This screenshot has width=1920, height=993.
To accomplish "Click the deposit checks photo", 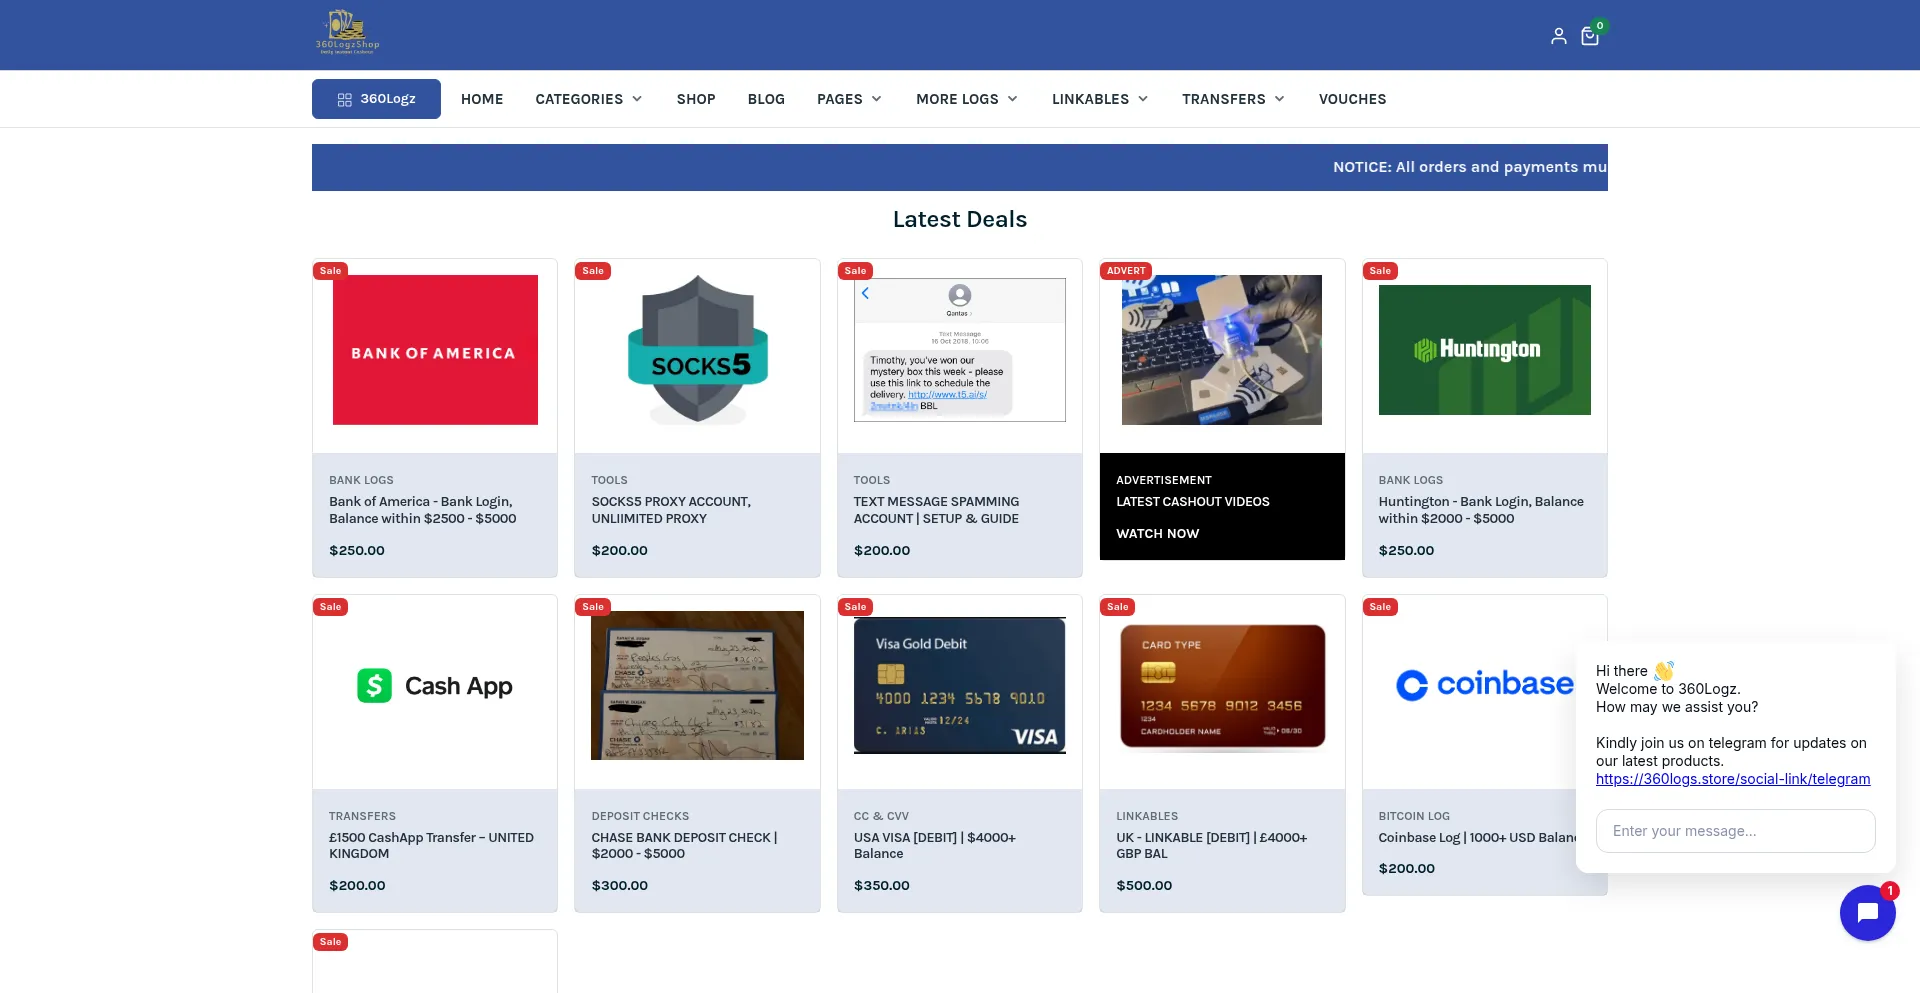I will (698, 686).
